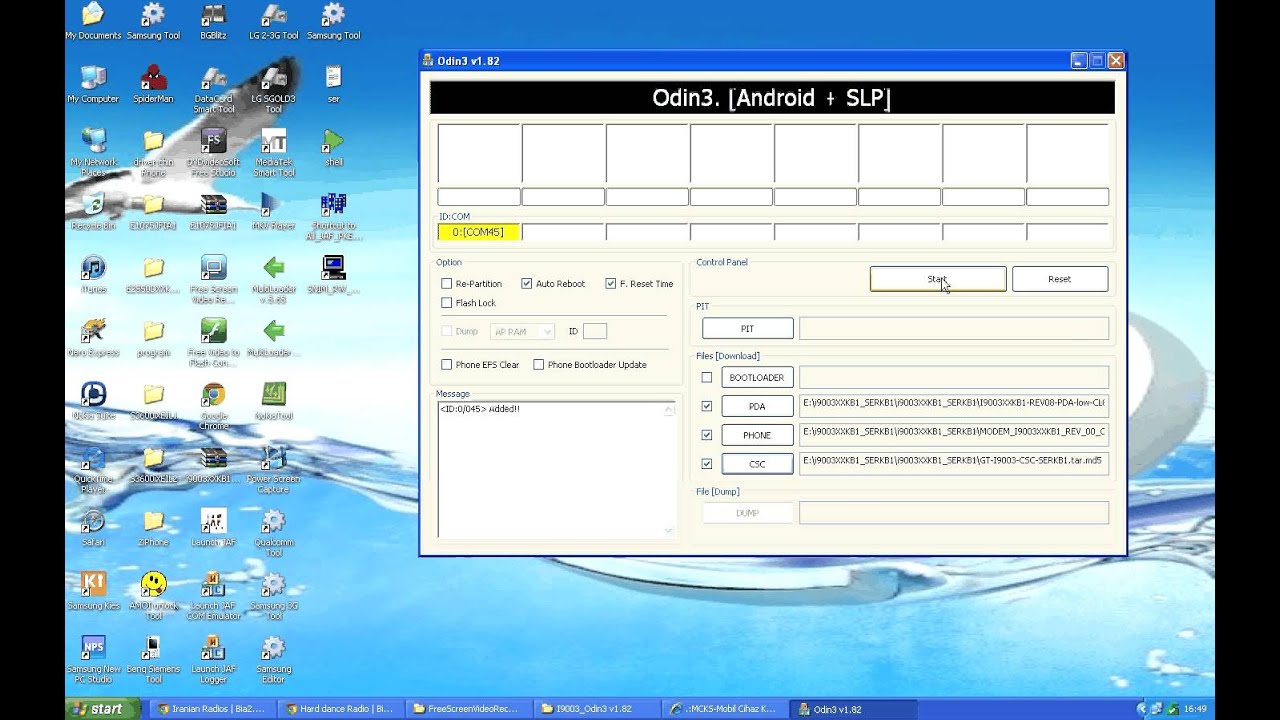1280x720 pixels.
Task: Click the PIT file button
Action: [x=748, y=329]
